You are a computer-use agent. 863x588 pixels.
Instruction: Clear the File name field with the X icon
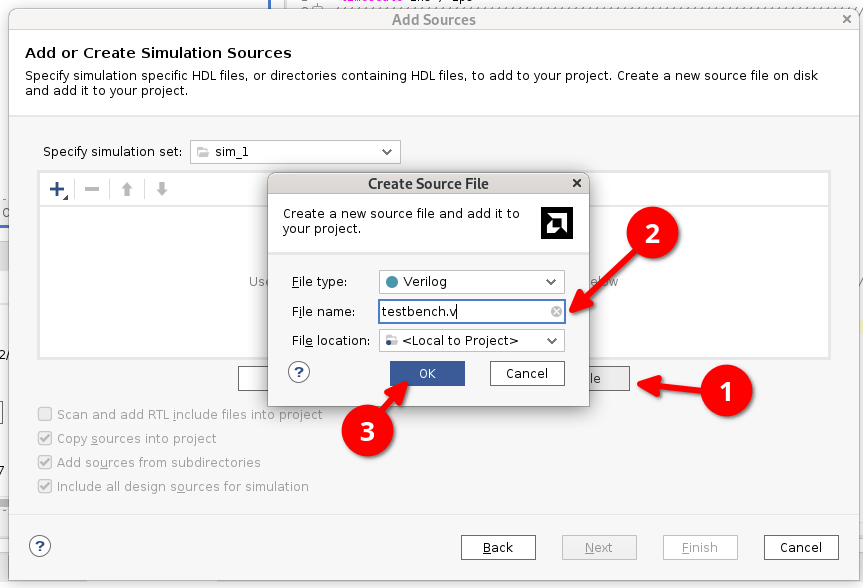pyautogui.click(x=556, y=312)
